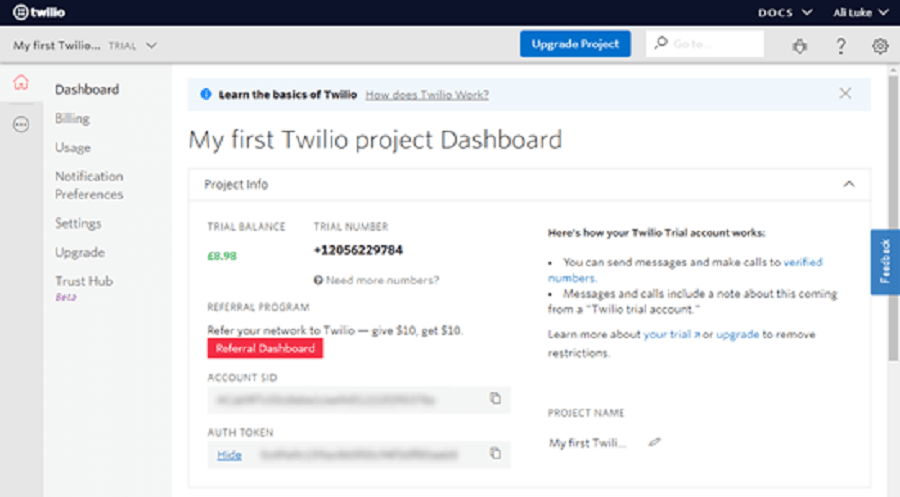Click the Referral Dashboard button
Screen dimensions: 900x497
point(265,348)
